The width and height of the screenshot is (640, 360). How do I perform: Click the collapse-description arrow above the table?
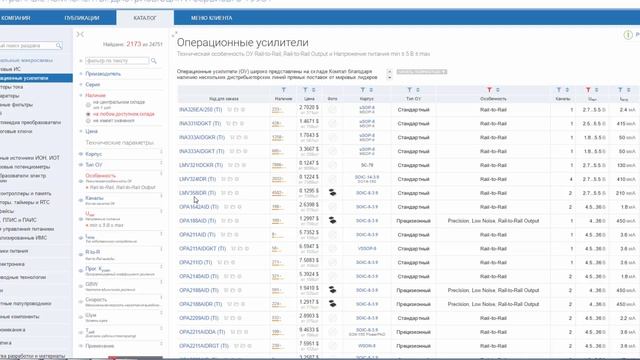(x=389, y=71)
